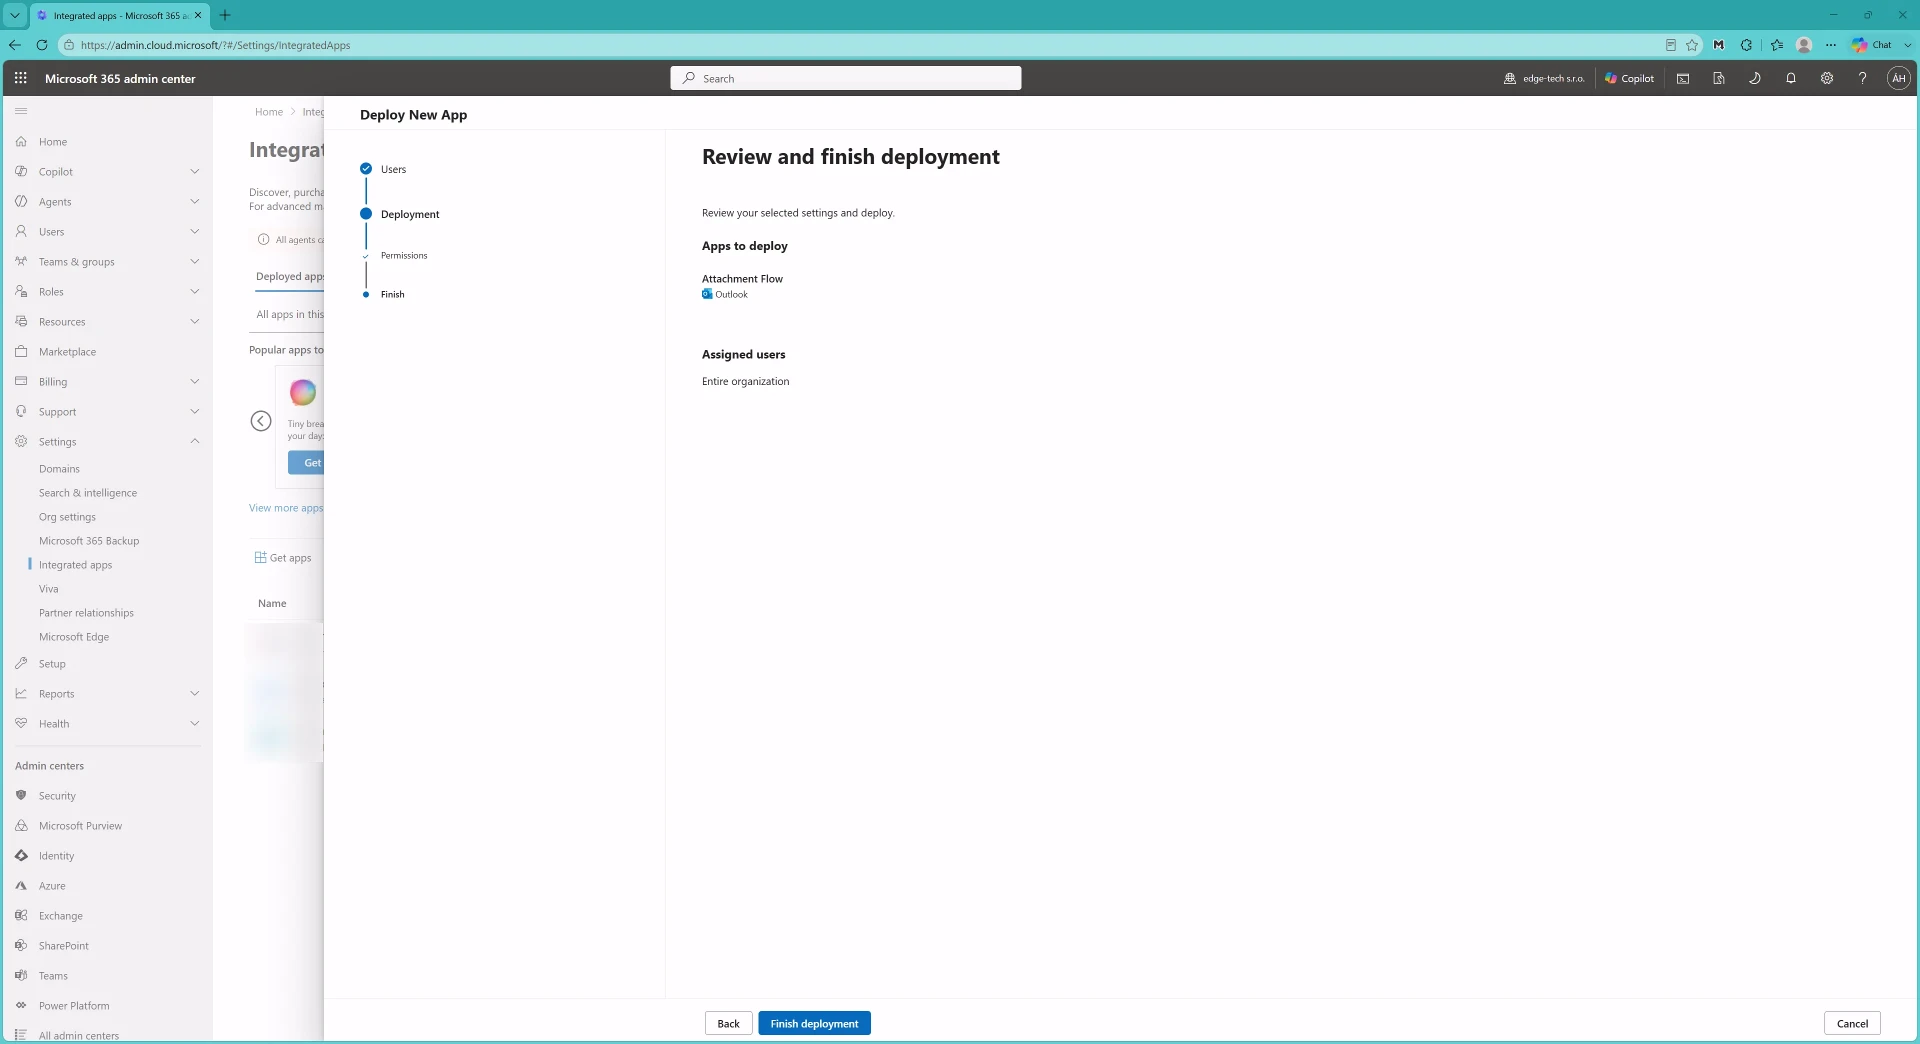Open the settings gear in header
The width and height of the screenshot is (1920, 1044).
click(1827, 78)
